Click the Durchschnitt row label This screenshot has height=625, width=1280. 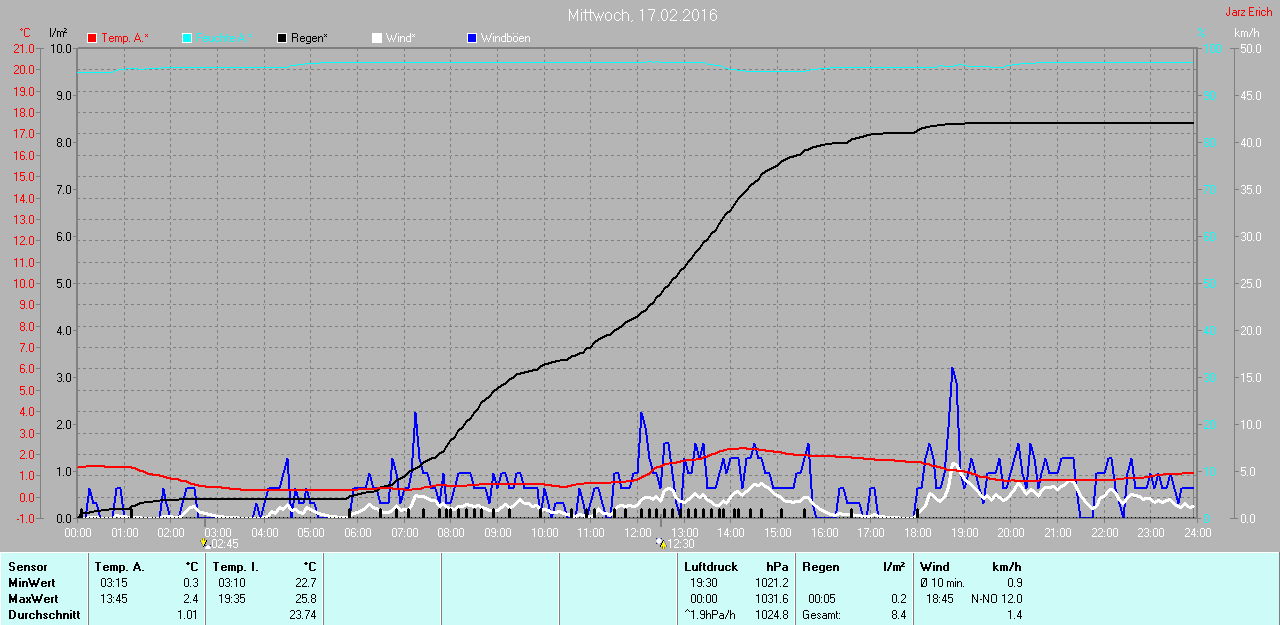click(x=43, y=615)
